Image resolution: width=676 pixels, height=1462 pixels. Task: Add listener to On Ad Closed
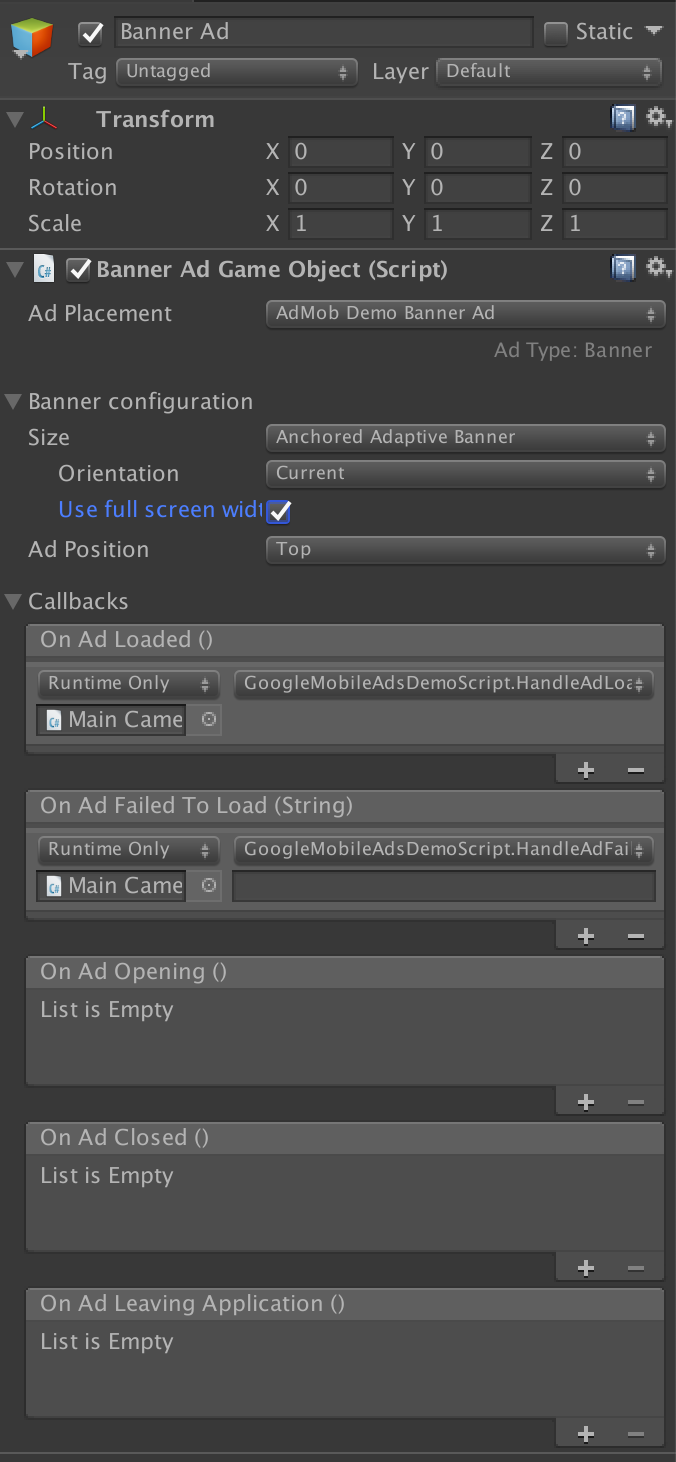pyautogui.click(x=586, y=1268)
